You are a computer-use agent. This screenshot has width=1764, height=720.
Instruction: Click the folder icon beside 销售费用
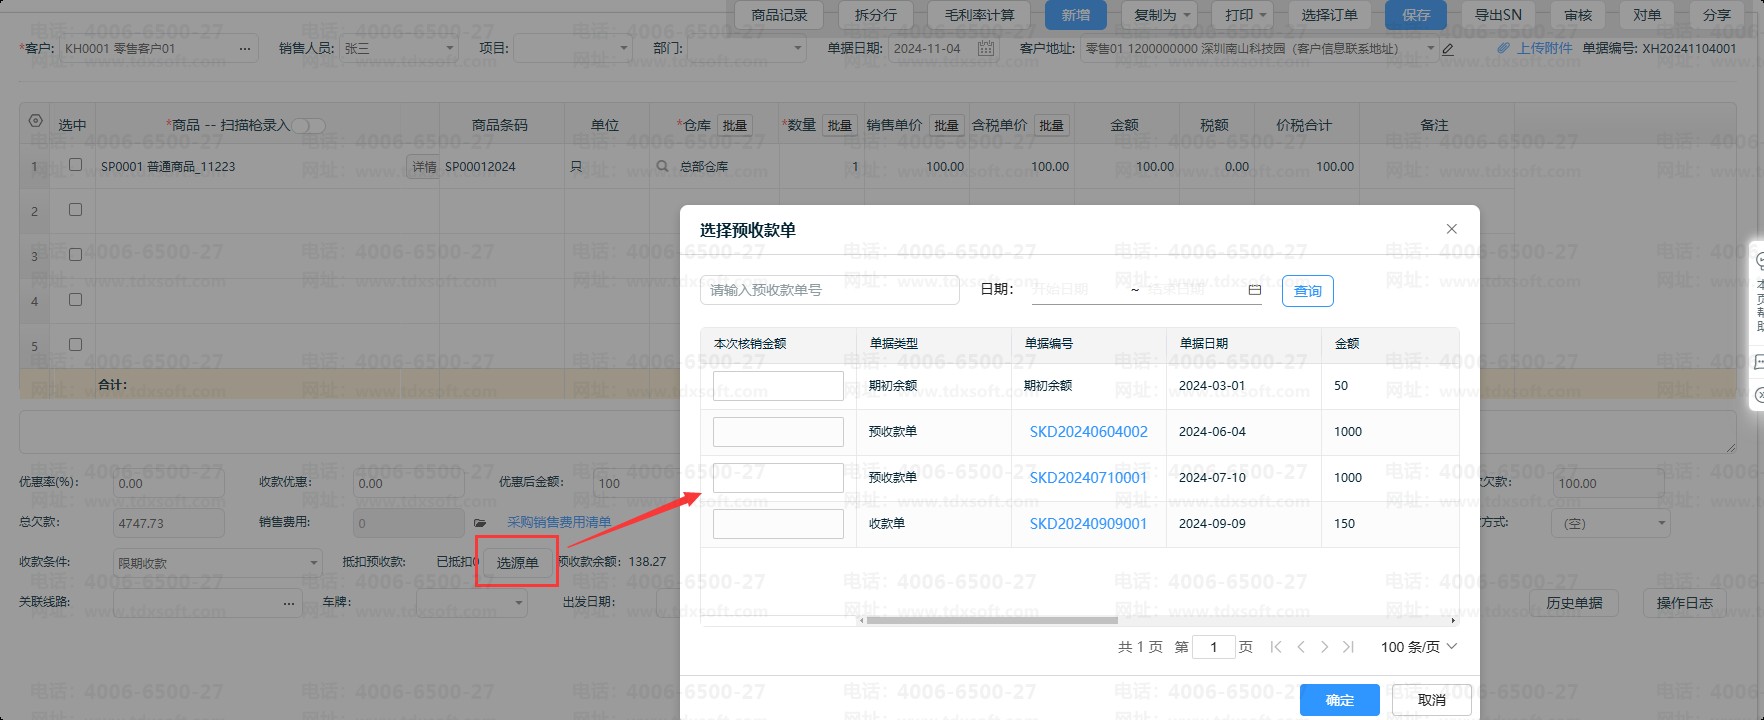480,522
